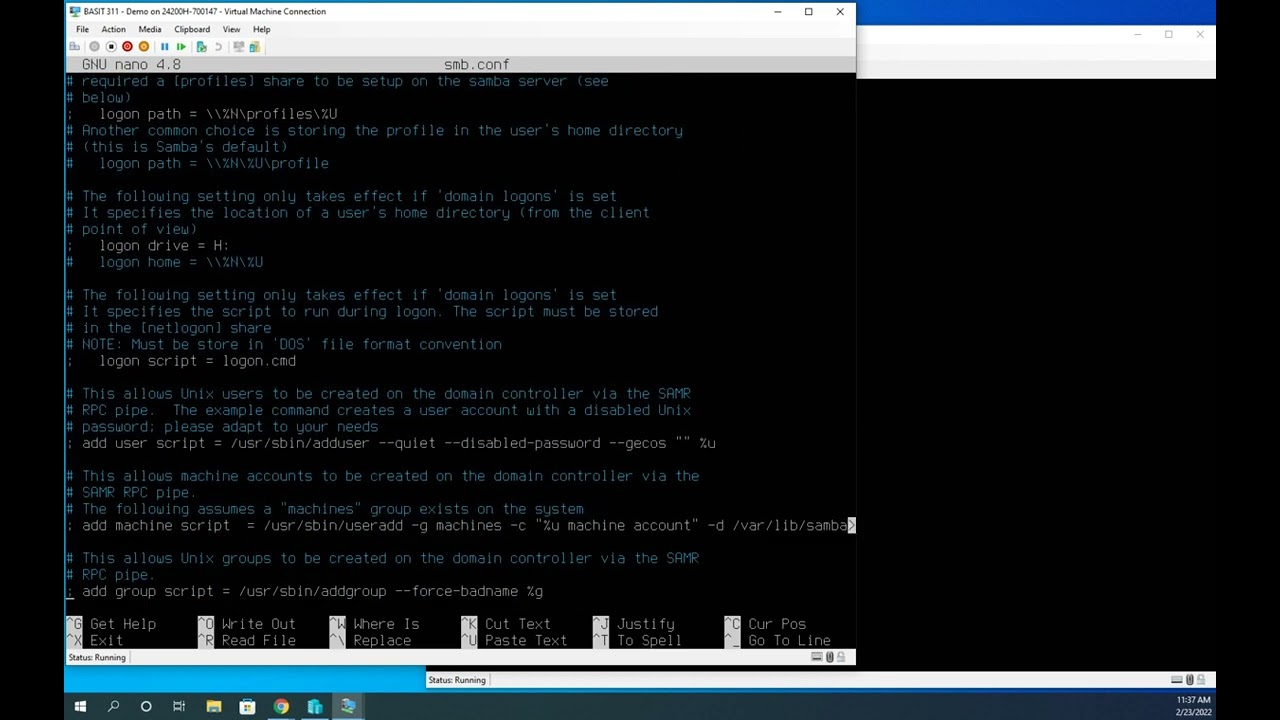Screen dimensions: 1280x720
Task: Open the File menu
Action: (x=82, y=29)
